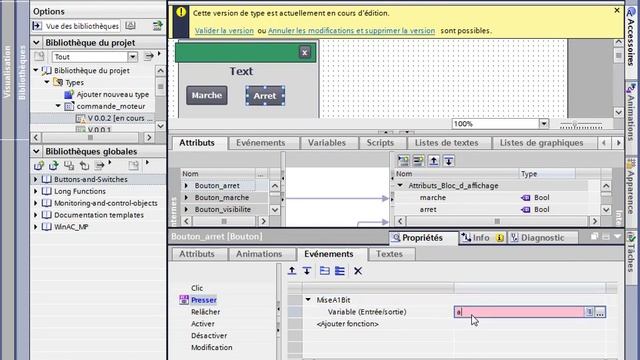Select Documentation templates library
This screenshot has width=640, height=360.
pyautogui.click(x=99, y=215)
